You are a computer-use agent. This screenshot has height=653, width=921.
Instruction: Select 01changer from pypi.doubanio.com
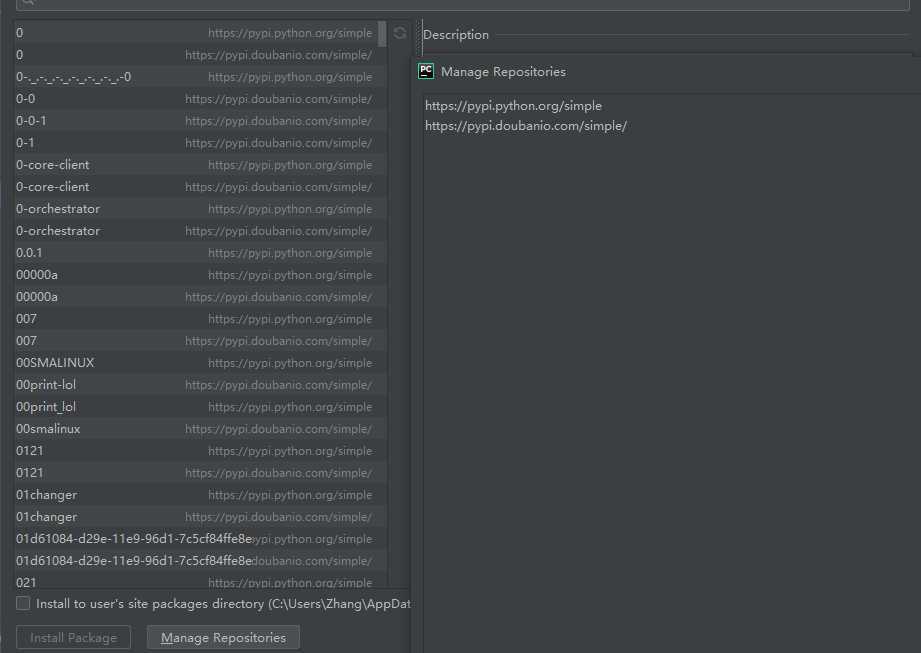point(200,517)
